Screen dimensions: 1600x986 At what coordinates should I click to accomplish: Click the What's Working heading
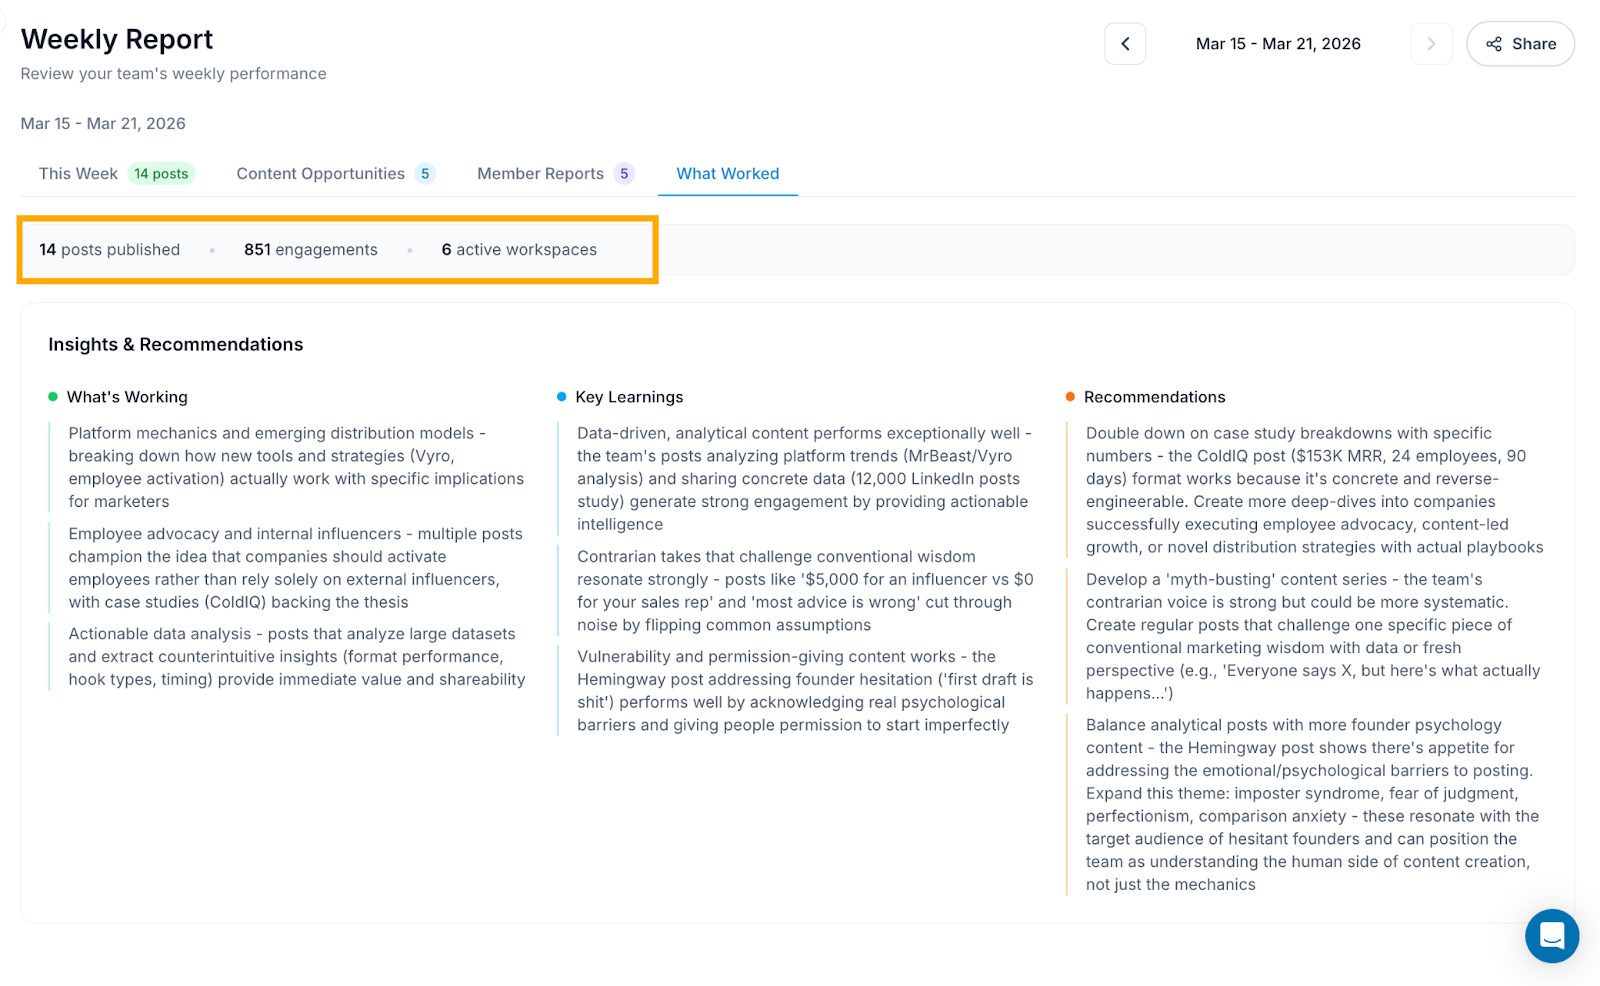(127, 397)
